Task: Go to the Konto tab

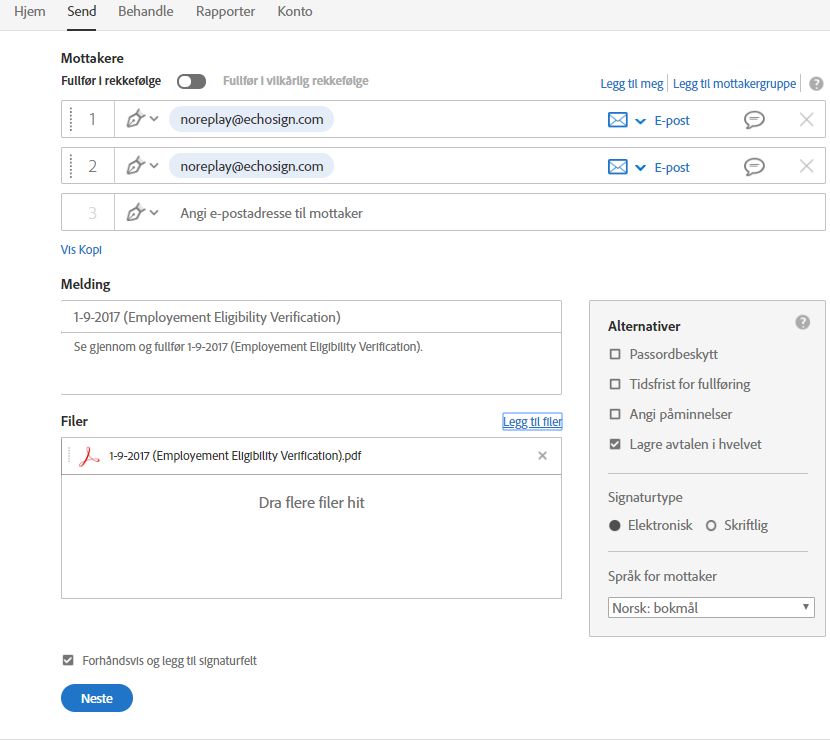Action: pyautogui.click(x=295, y=11)
